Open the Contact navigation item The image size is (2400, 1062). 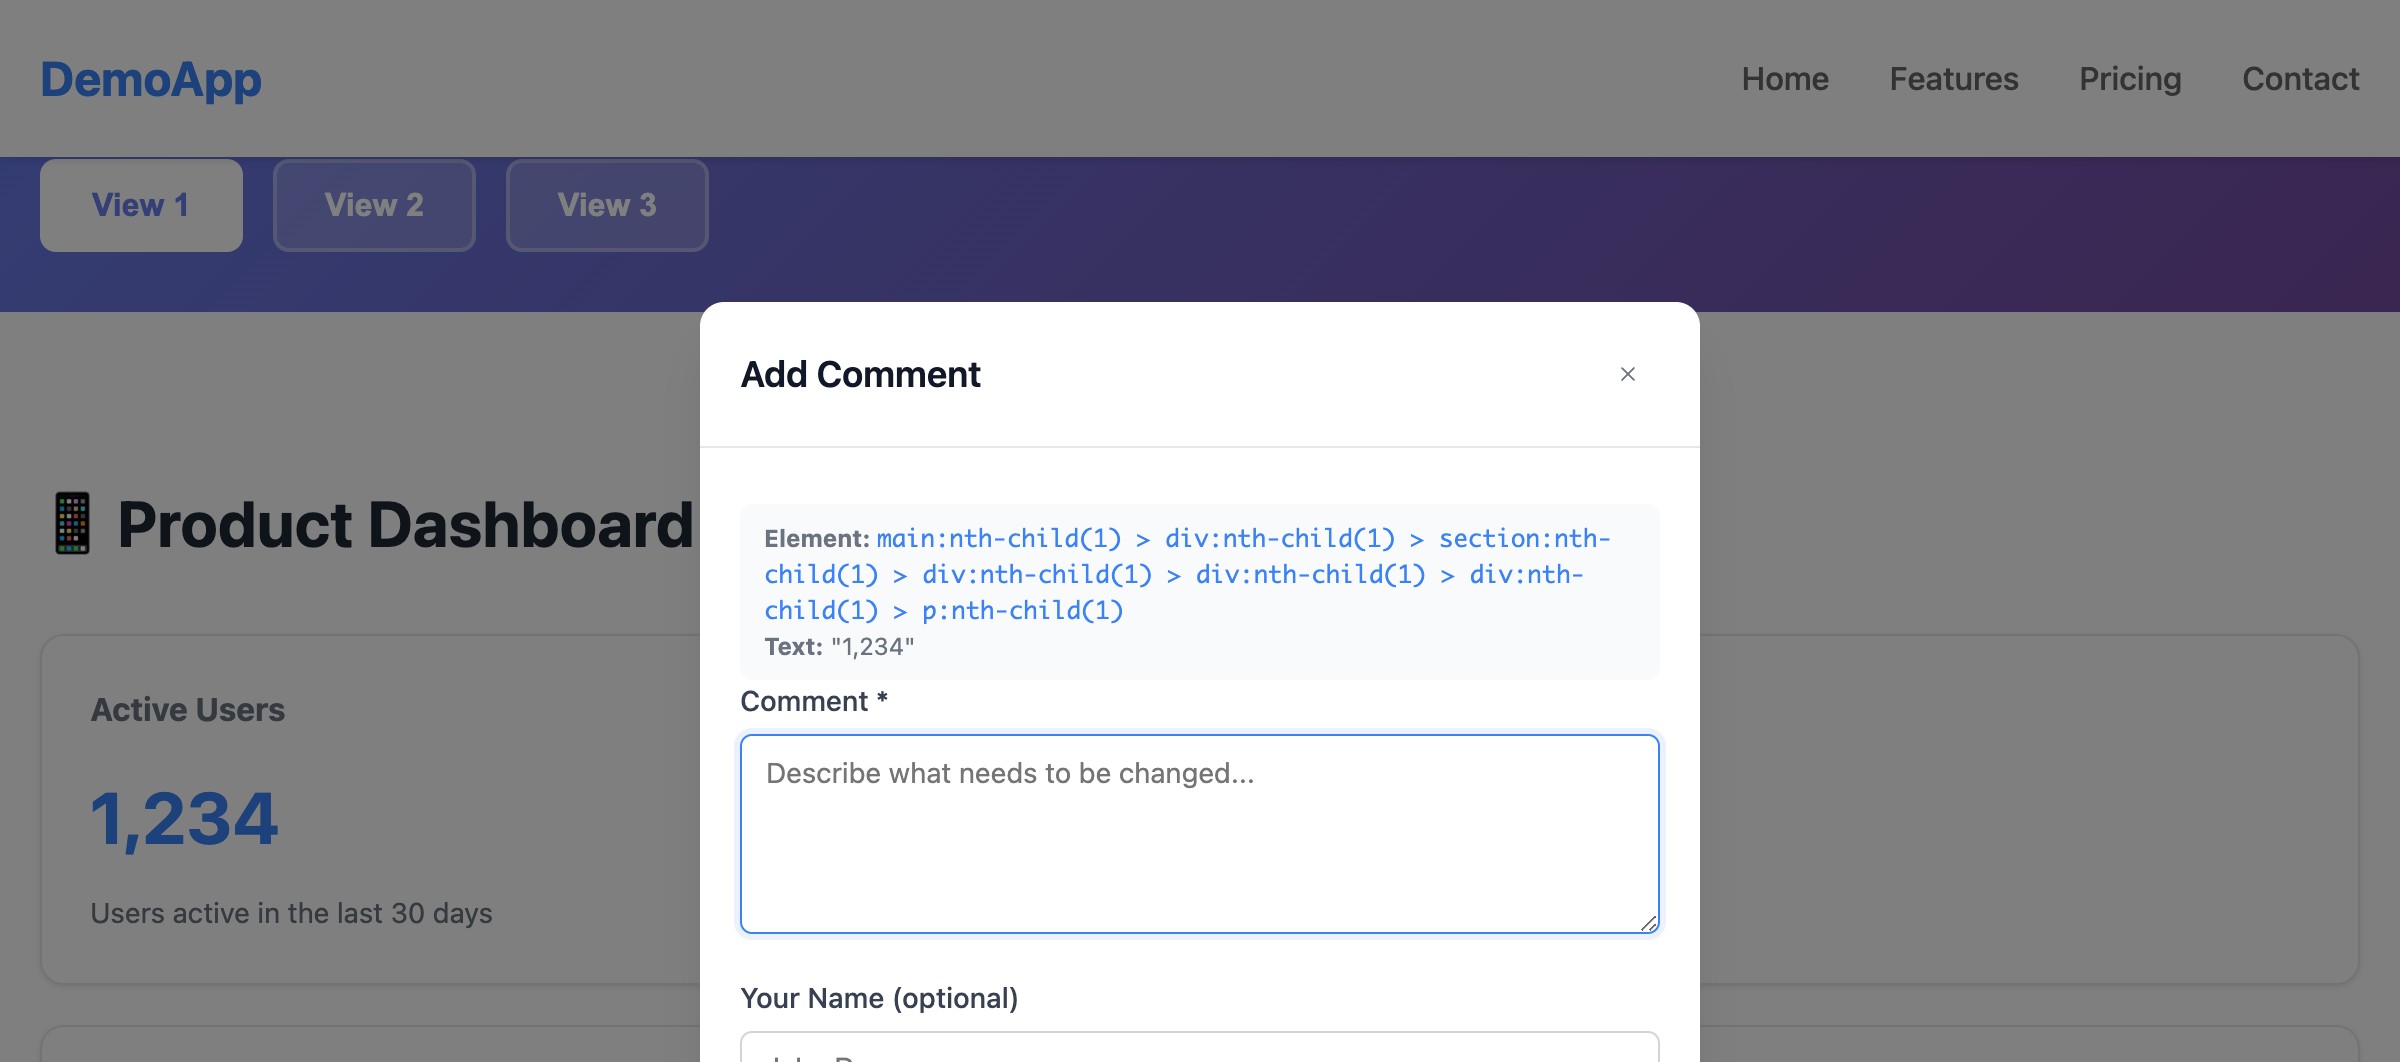tap(2301, 79)
